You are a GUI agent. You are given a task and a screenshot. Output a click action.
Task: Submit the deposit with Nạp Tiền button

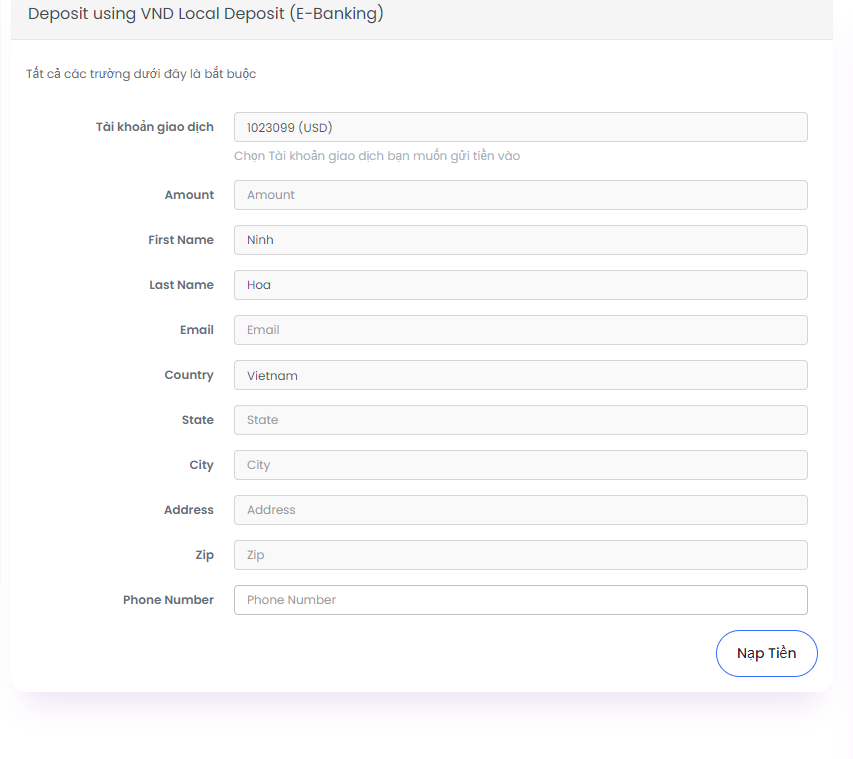(767, 653)
